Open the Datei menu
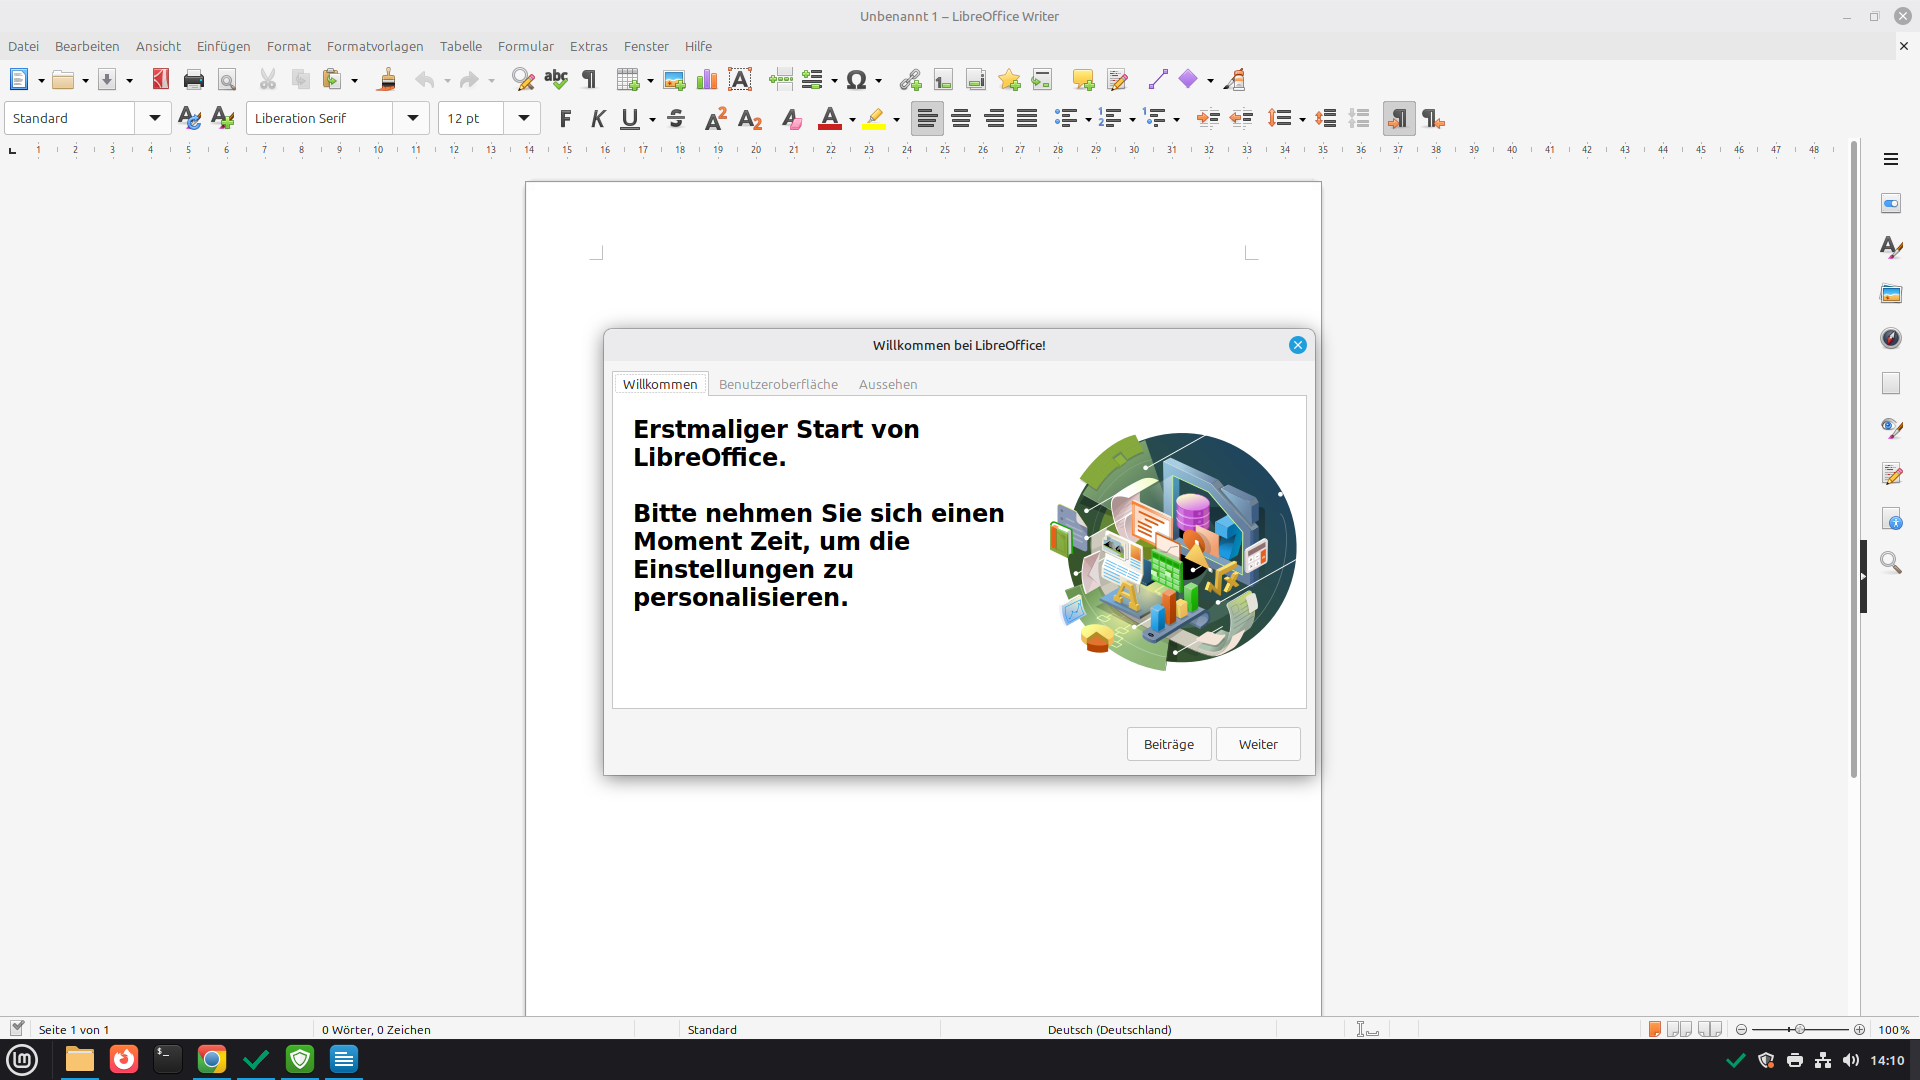1920x1080 pixels. tap(23, 46)
